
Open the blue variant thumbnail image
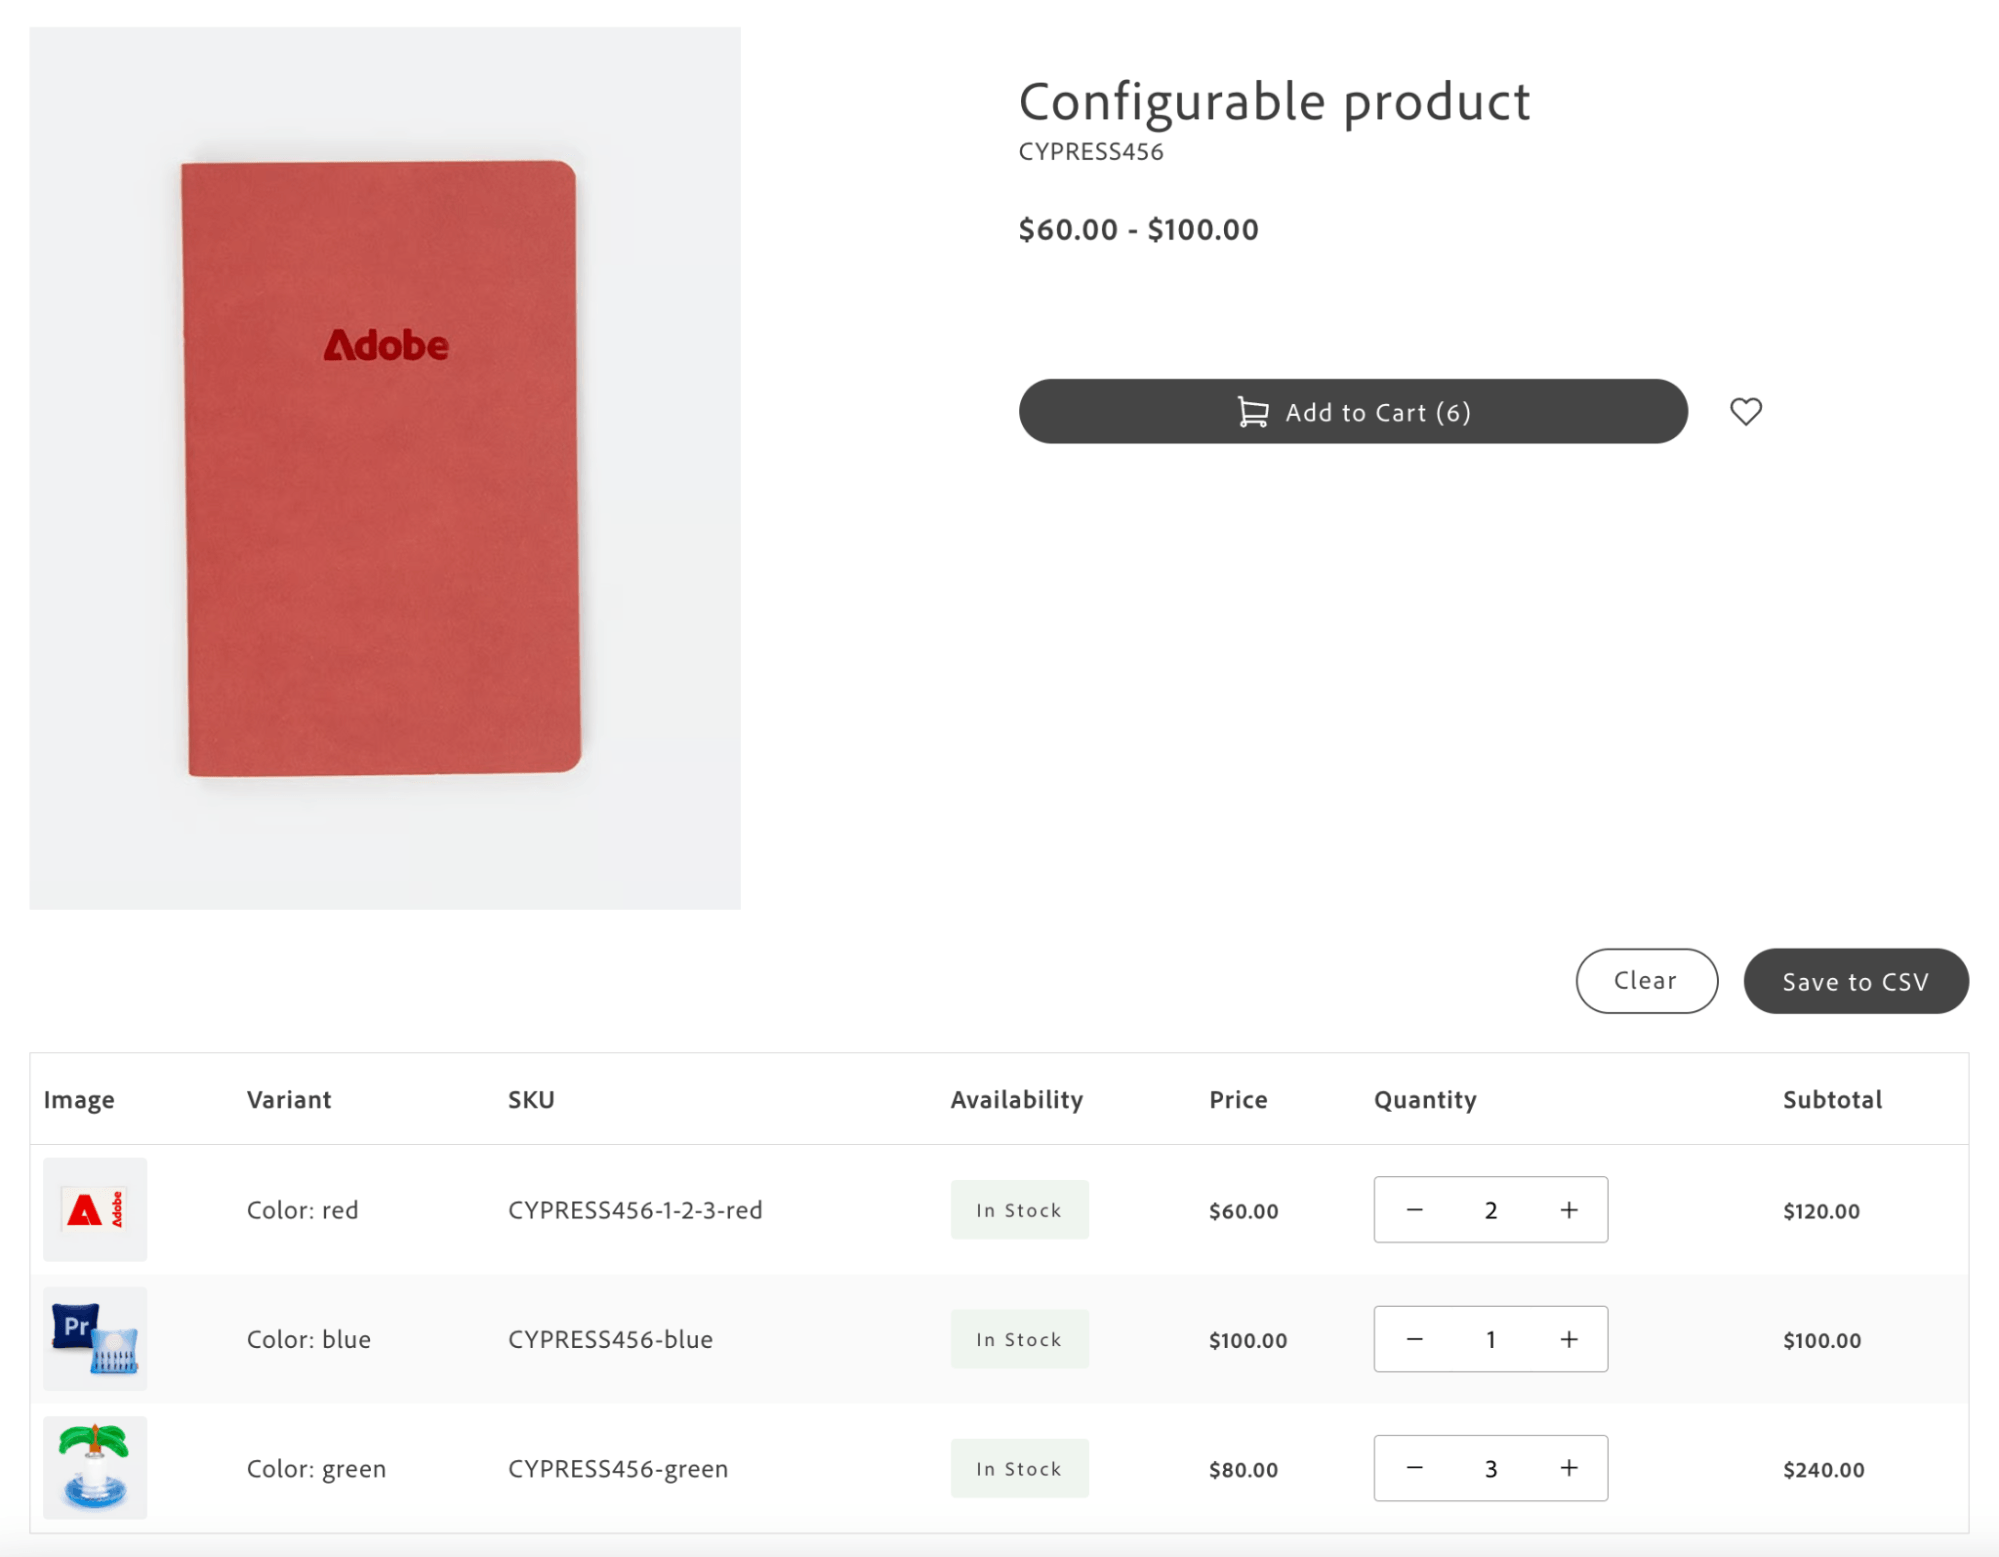[95, 1339]
